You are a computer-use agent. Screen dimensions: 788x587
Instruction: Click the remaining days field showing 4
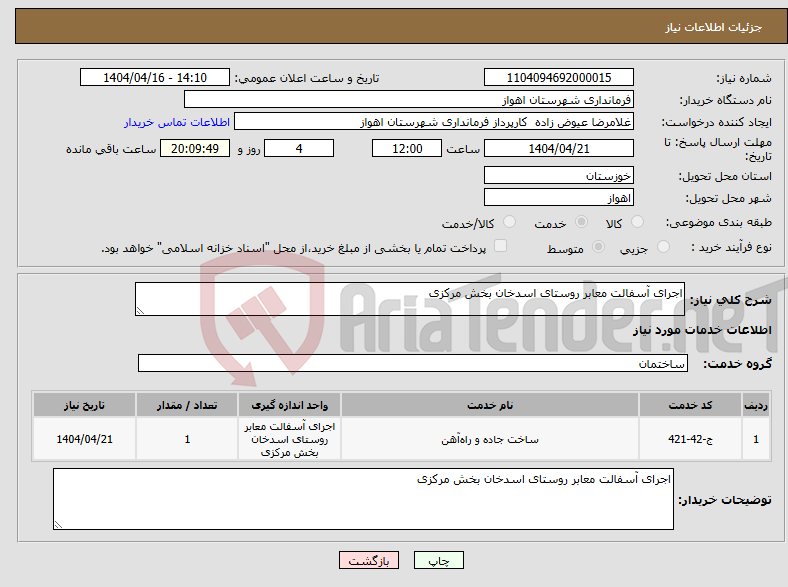tap(299, 148)
